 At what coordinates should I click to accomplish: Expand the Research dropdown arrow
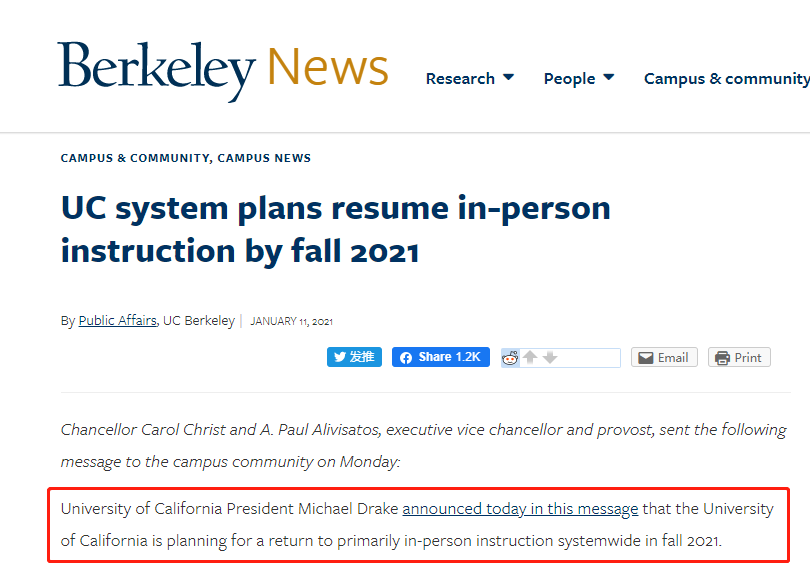pyautogui.click(x=508, y=78)
